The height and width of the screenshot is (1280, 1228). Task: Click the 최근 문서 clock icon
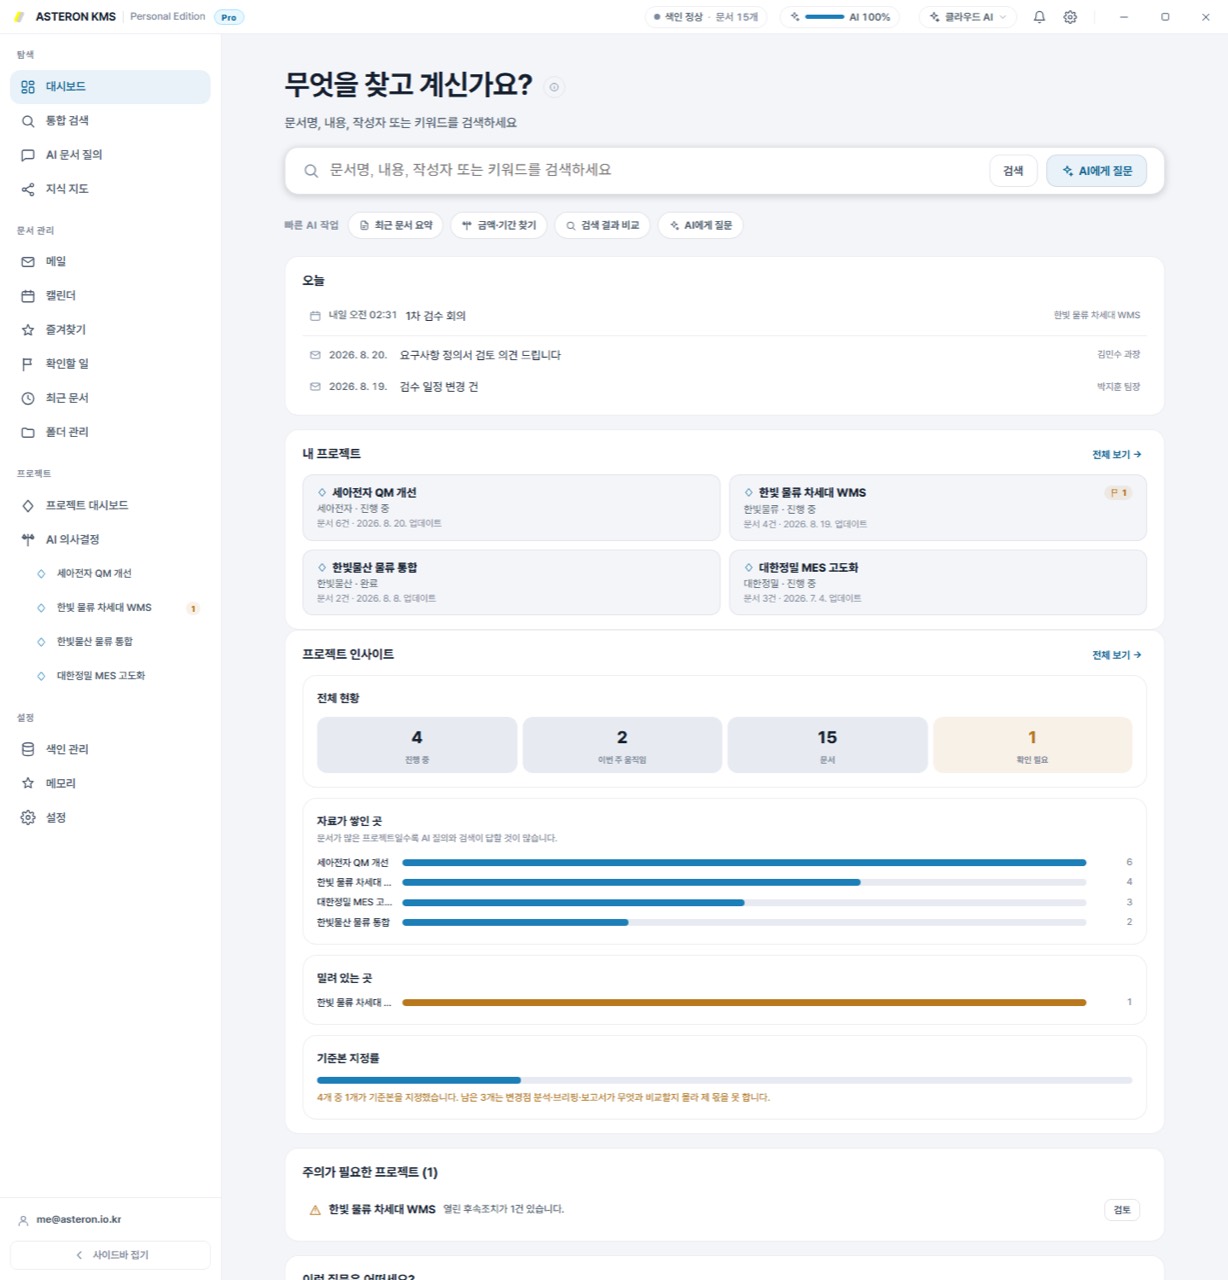pos(28,398)
